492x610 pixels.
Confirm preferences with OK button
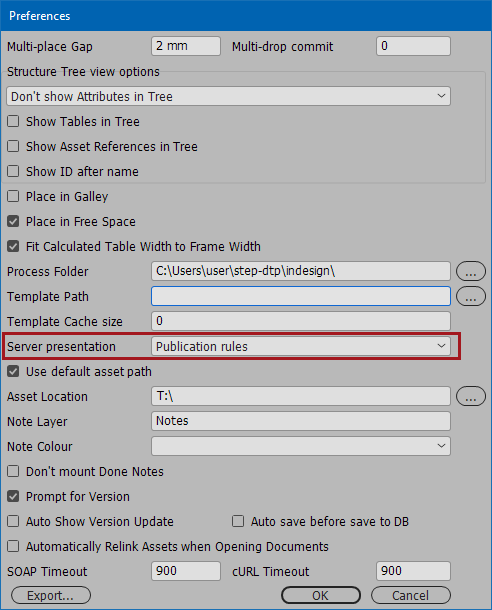click(x=320, y=596)
